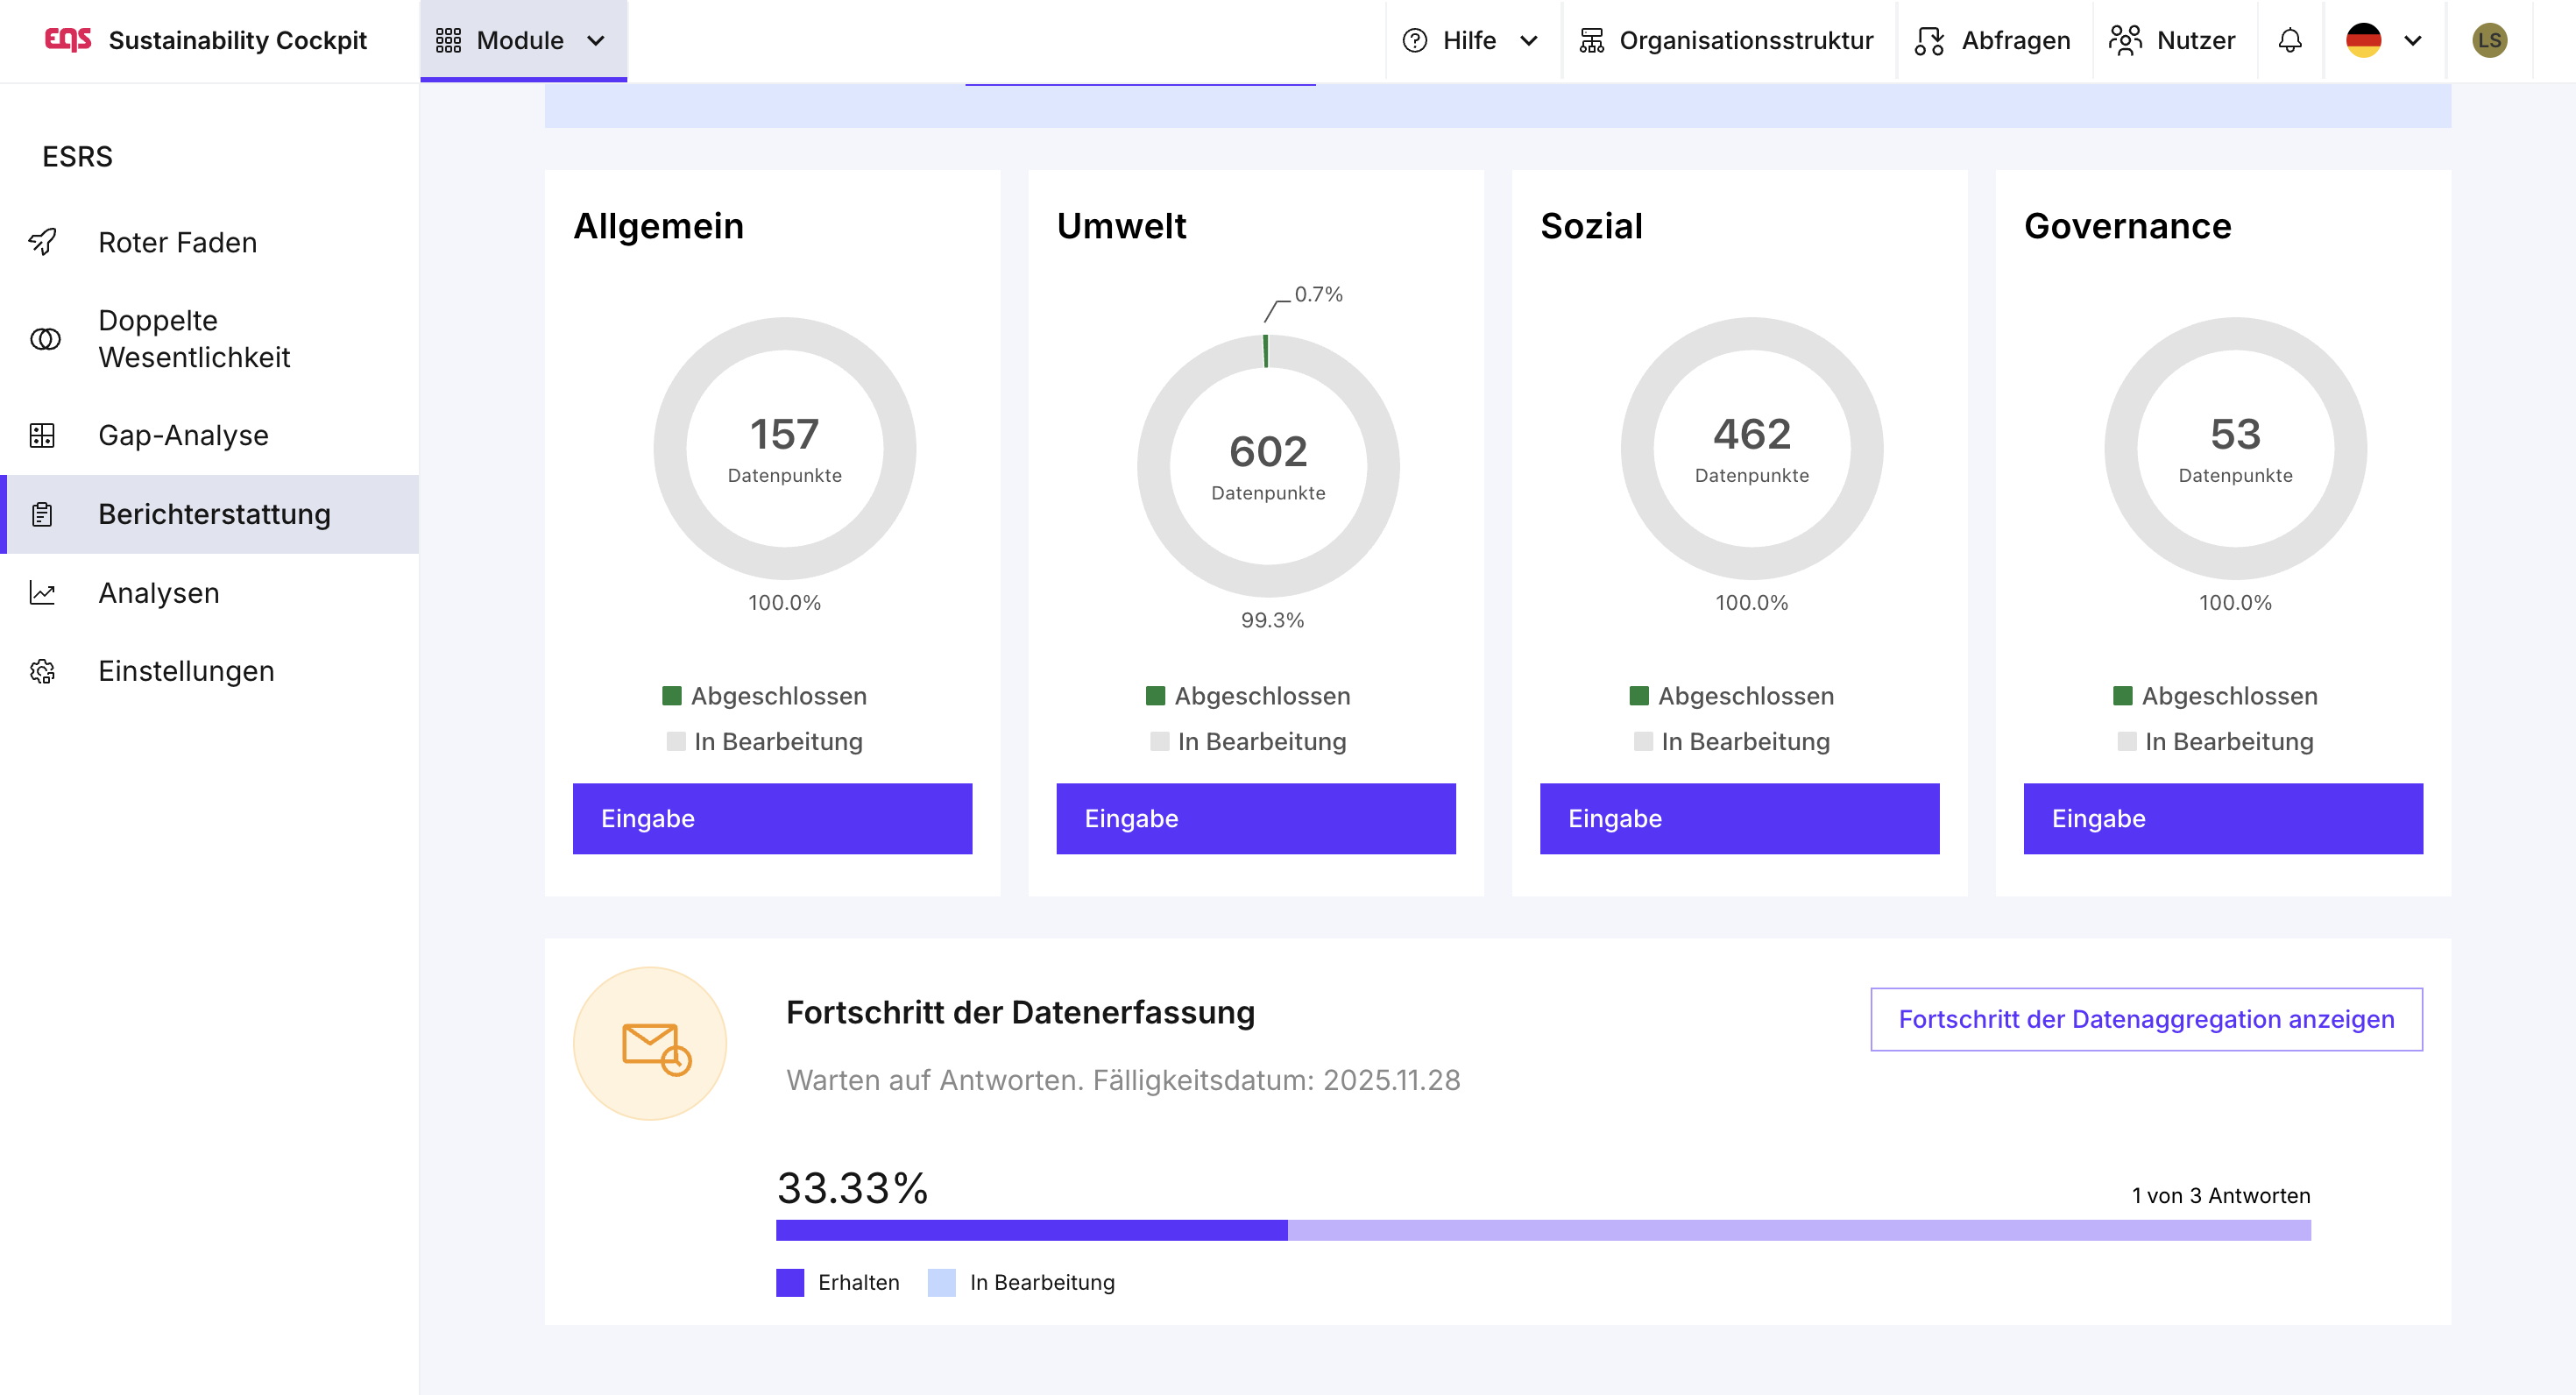This screenshot has height=1395, width=2576.
Task: Toggle In Bearbeitung legend in Umwelt chart
Action: [x=1248, y=742]
